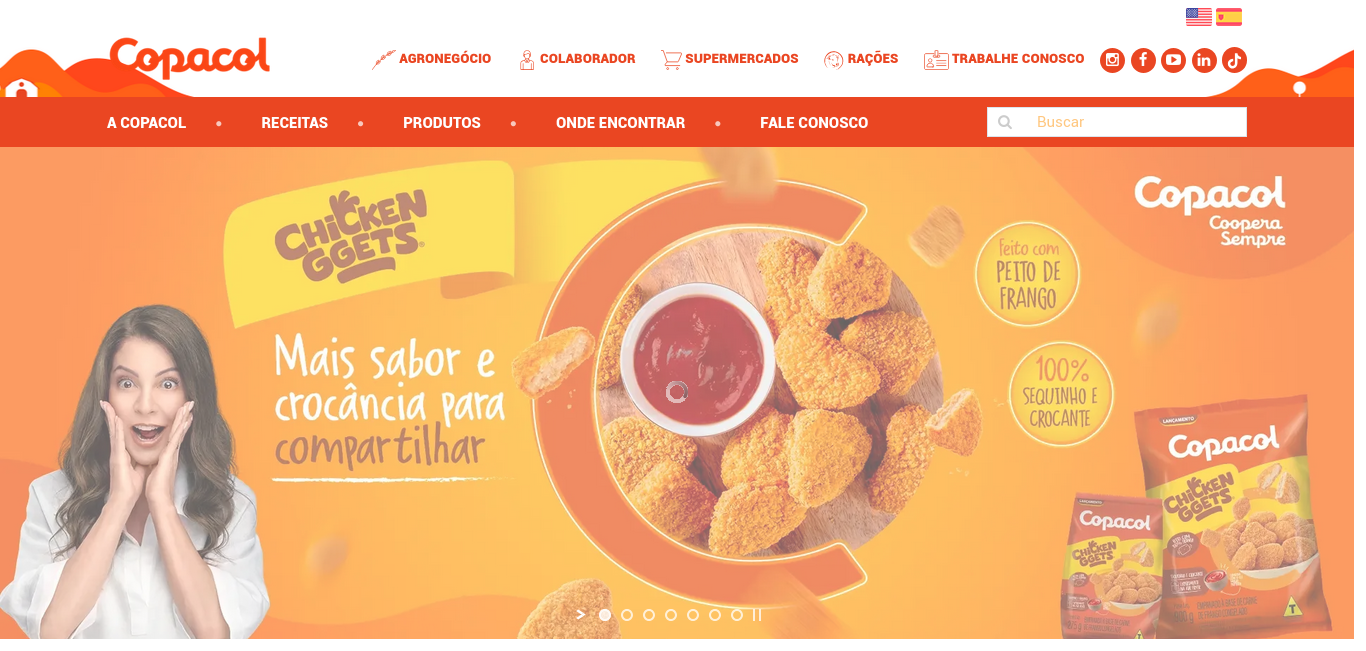Open the PRODUTOS menu

tap(442, 123)
